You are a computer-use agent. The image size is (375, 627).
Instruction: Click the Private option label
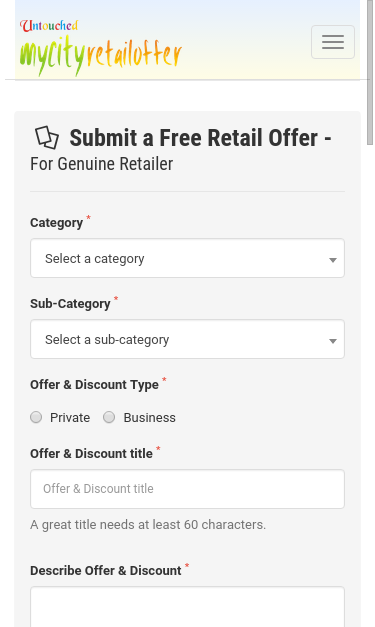pos(70,417)
